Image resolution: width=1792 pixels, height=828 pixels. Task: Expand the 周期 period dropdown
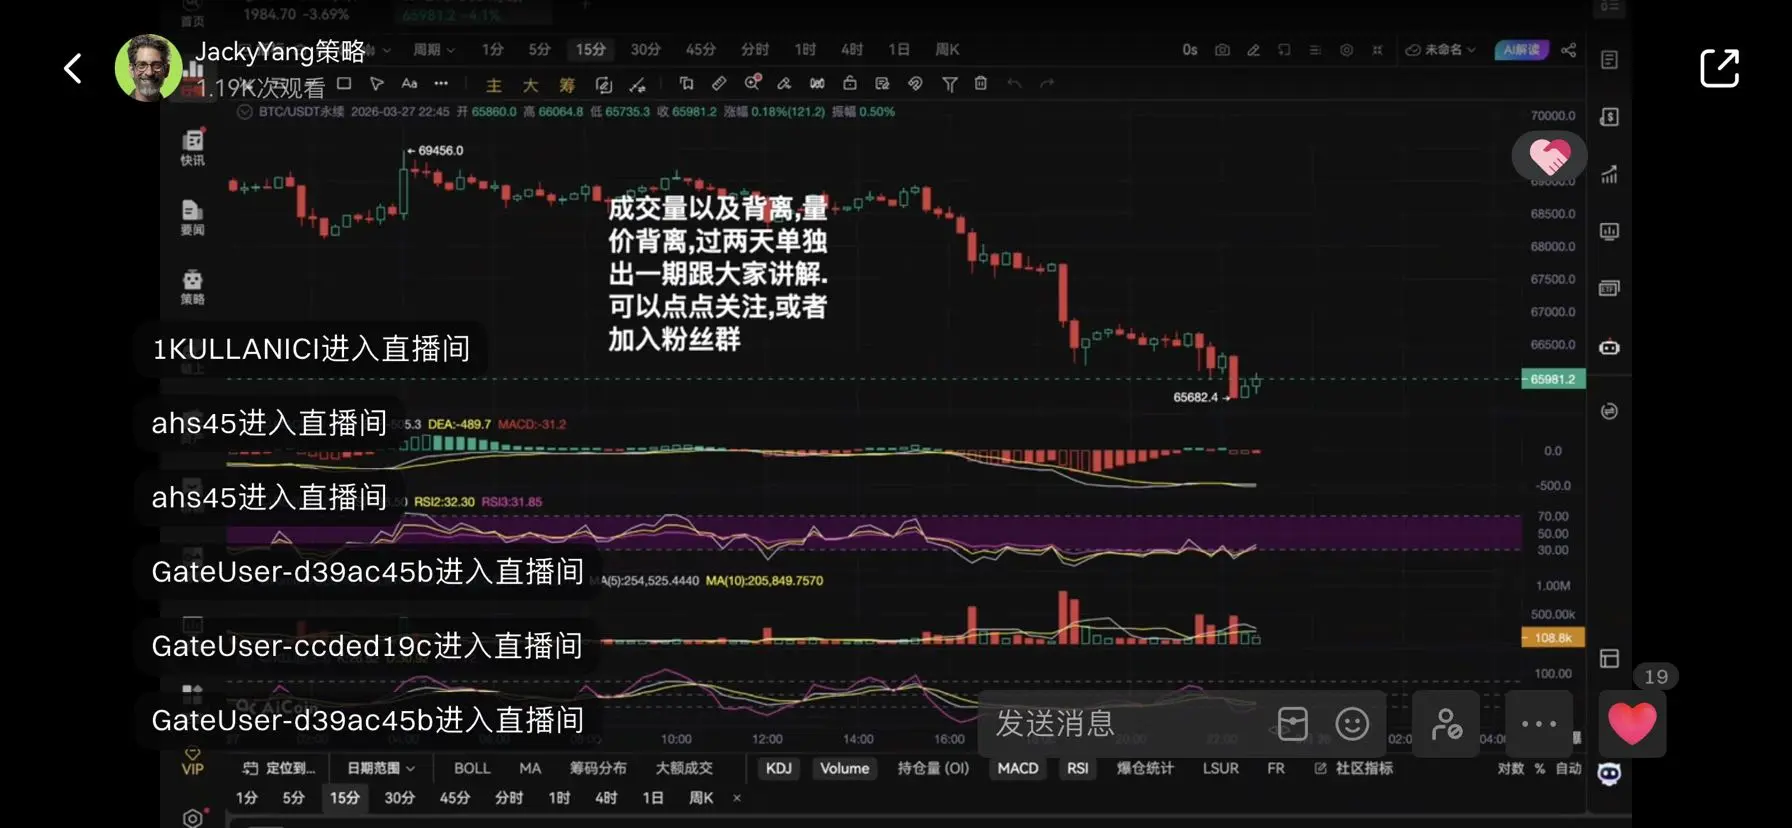coord(434,49)
